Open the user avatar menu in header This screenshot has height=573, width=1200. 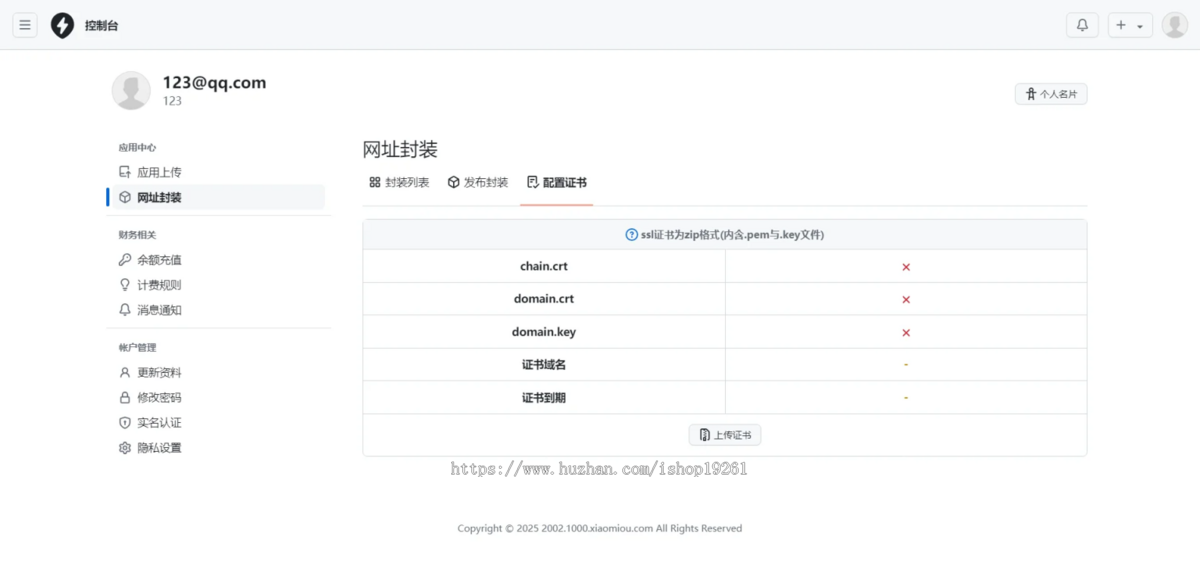[1175, 25]
